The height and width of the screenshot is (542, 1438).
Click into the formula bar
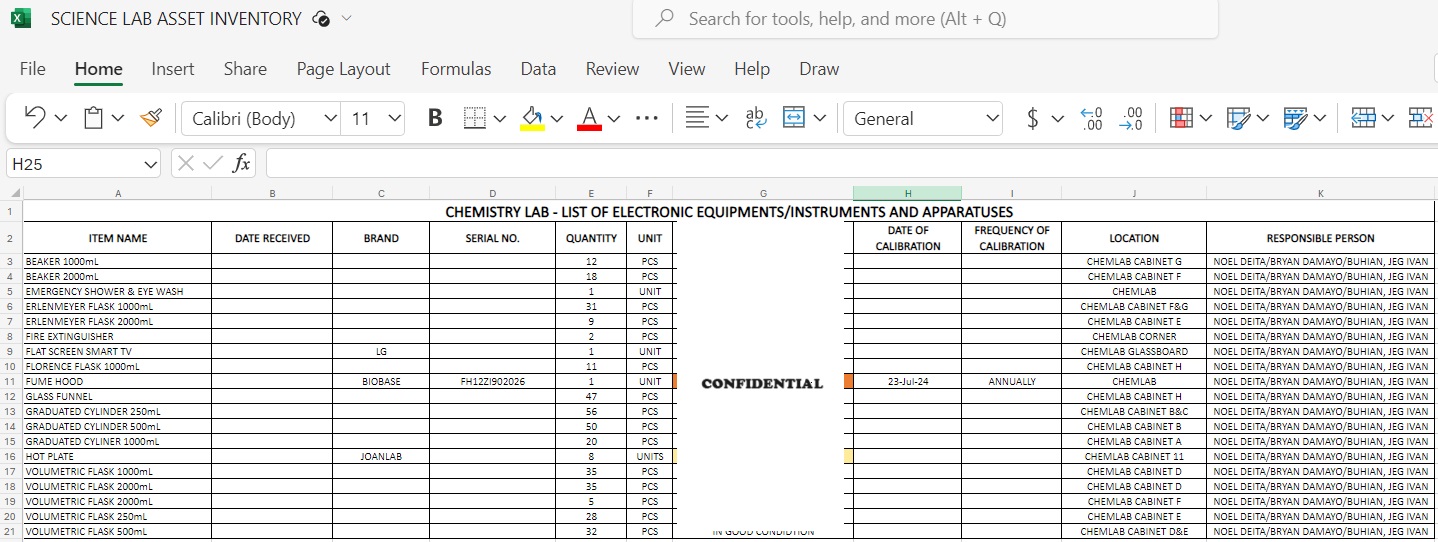click(851, 163)
